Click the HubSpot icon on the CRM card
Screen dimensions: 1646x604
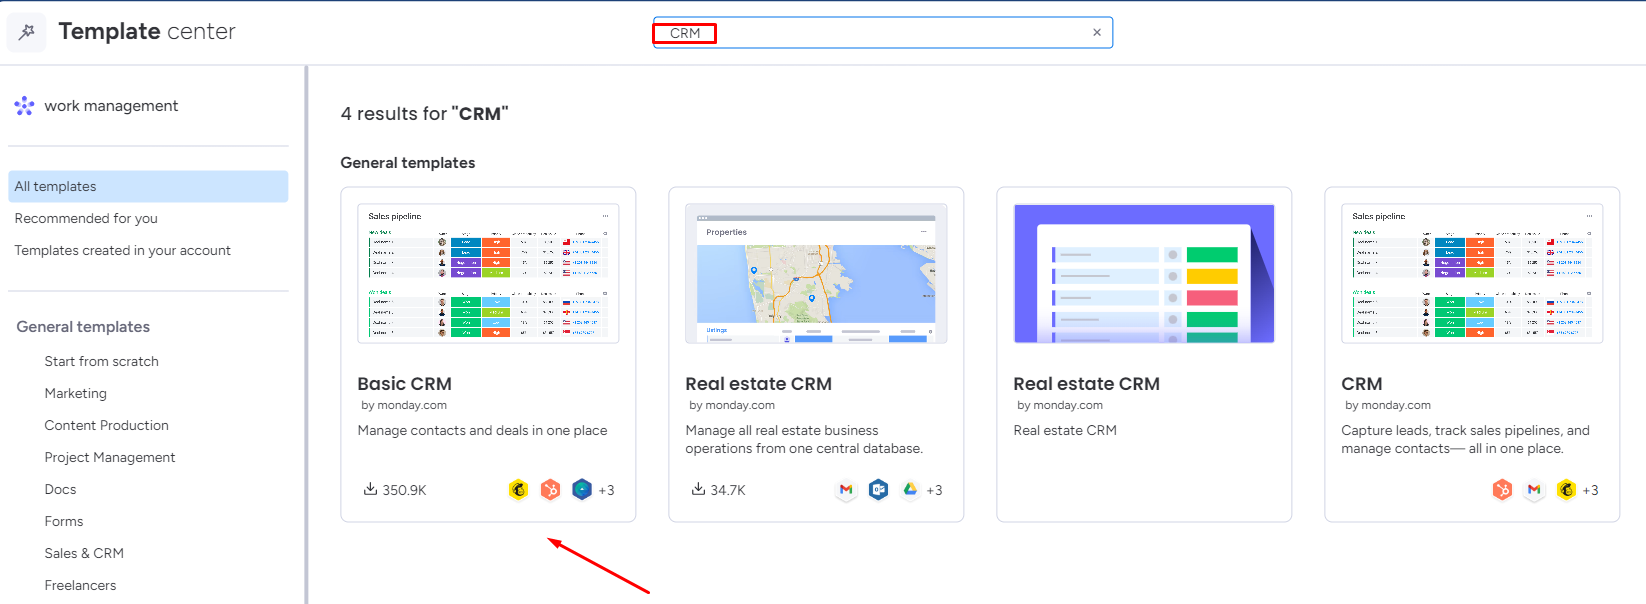coord(1502,490)
